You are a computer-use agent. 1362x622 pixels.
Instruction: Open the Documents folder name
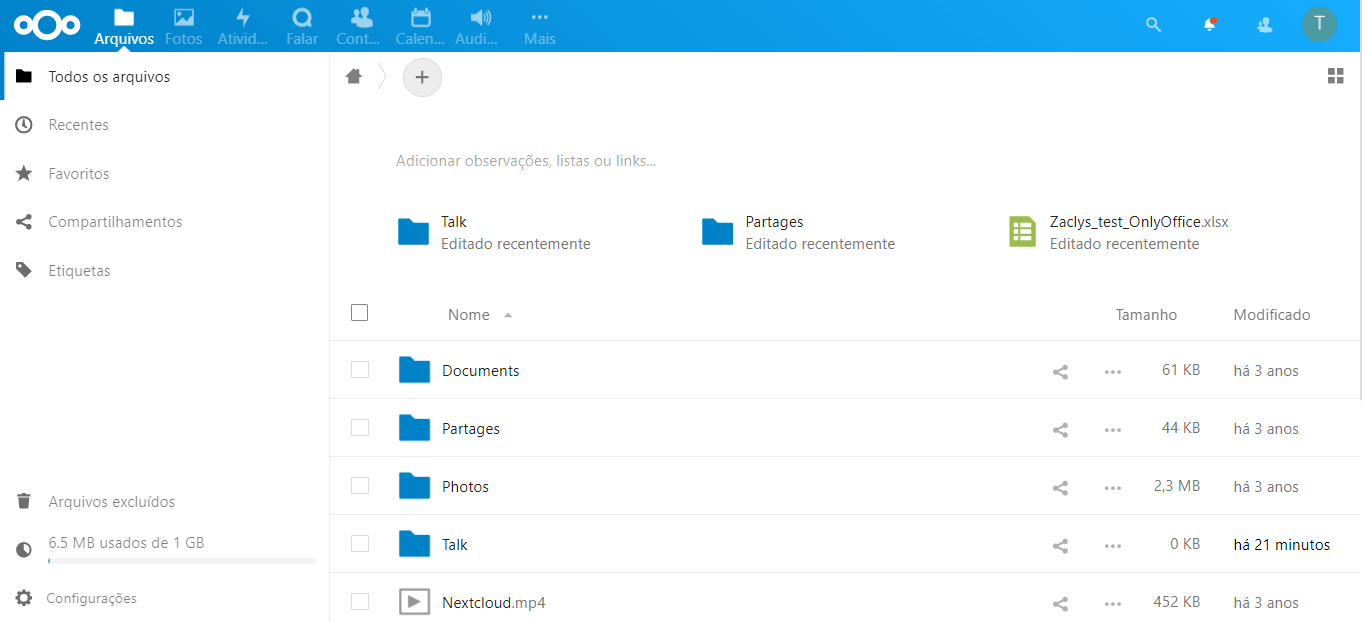[481, 371]
